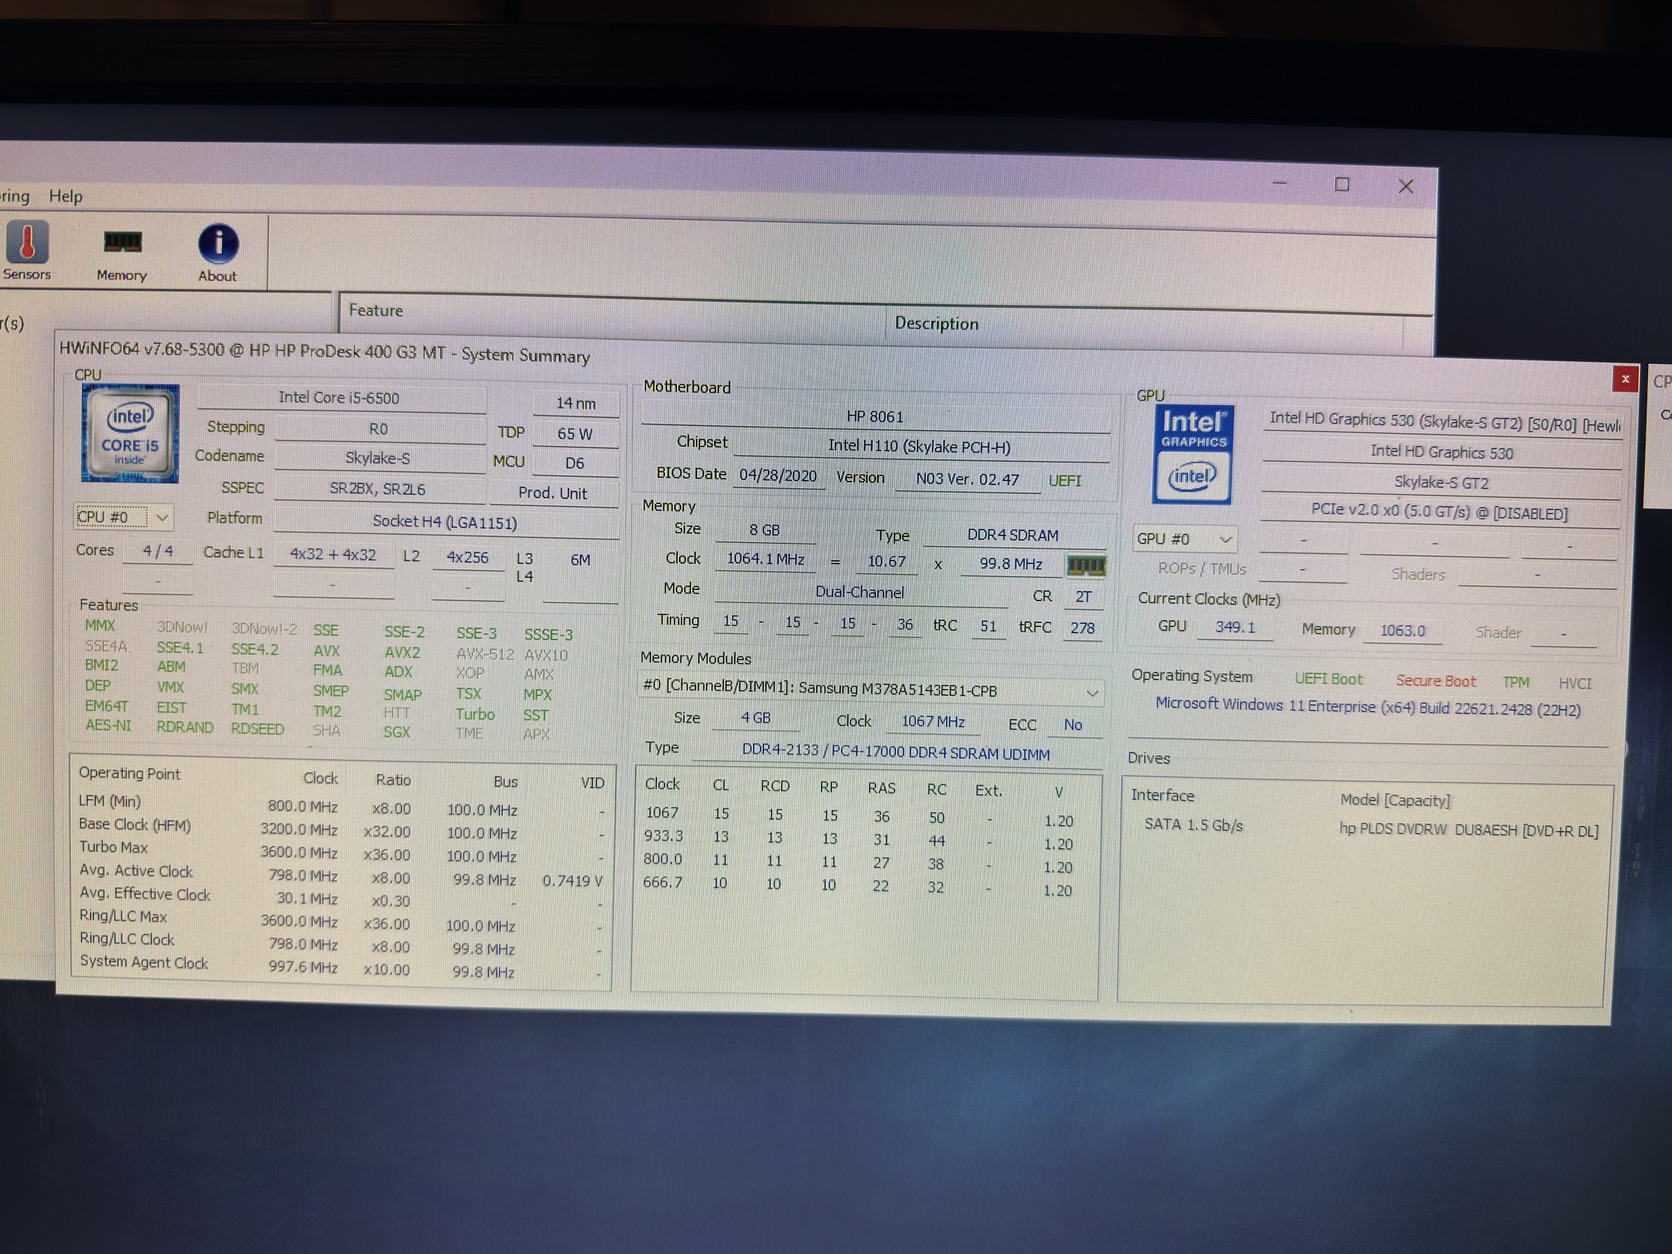
Task: Open the Help menu
Action: coord(66,196)
